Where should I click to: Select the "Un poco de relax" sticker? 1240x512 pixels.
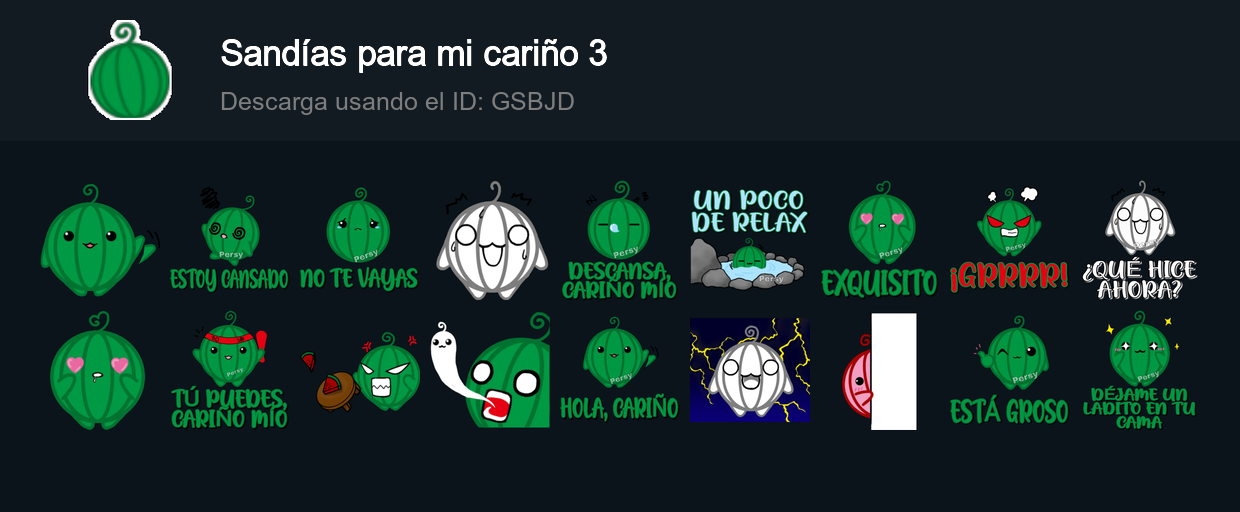[x=749, y=238]
